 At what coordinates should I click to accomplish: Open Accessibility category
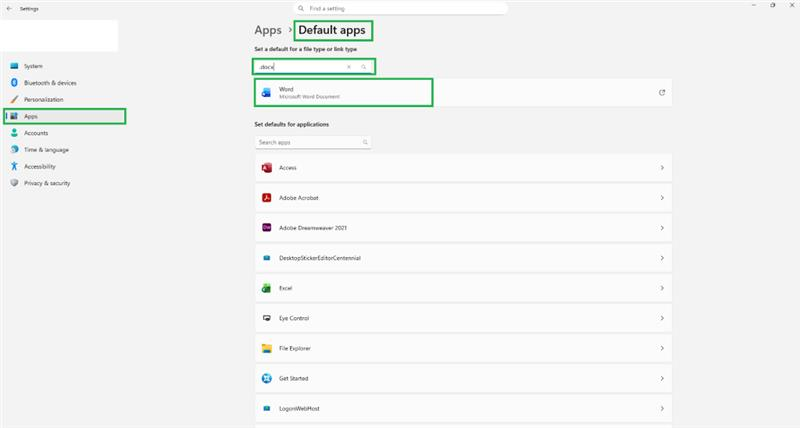pos(64,166)
